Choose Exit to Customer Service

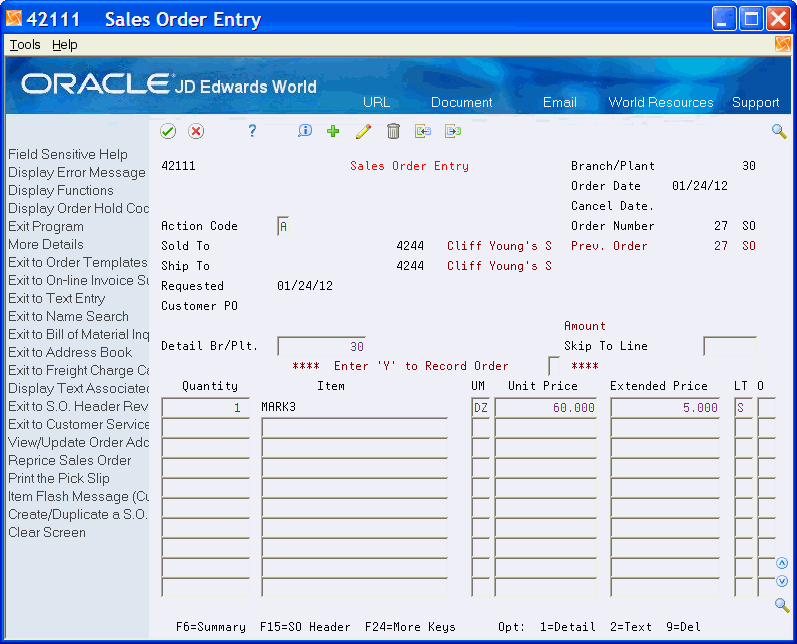(x=78, y=424)
